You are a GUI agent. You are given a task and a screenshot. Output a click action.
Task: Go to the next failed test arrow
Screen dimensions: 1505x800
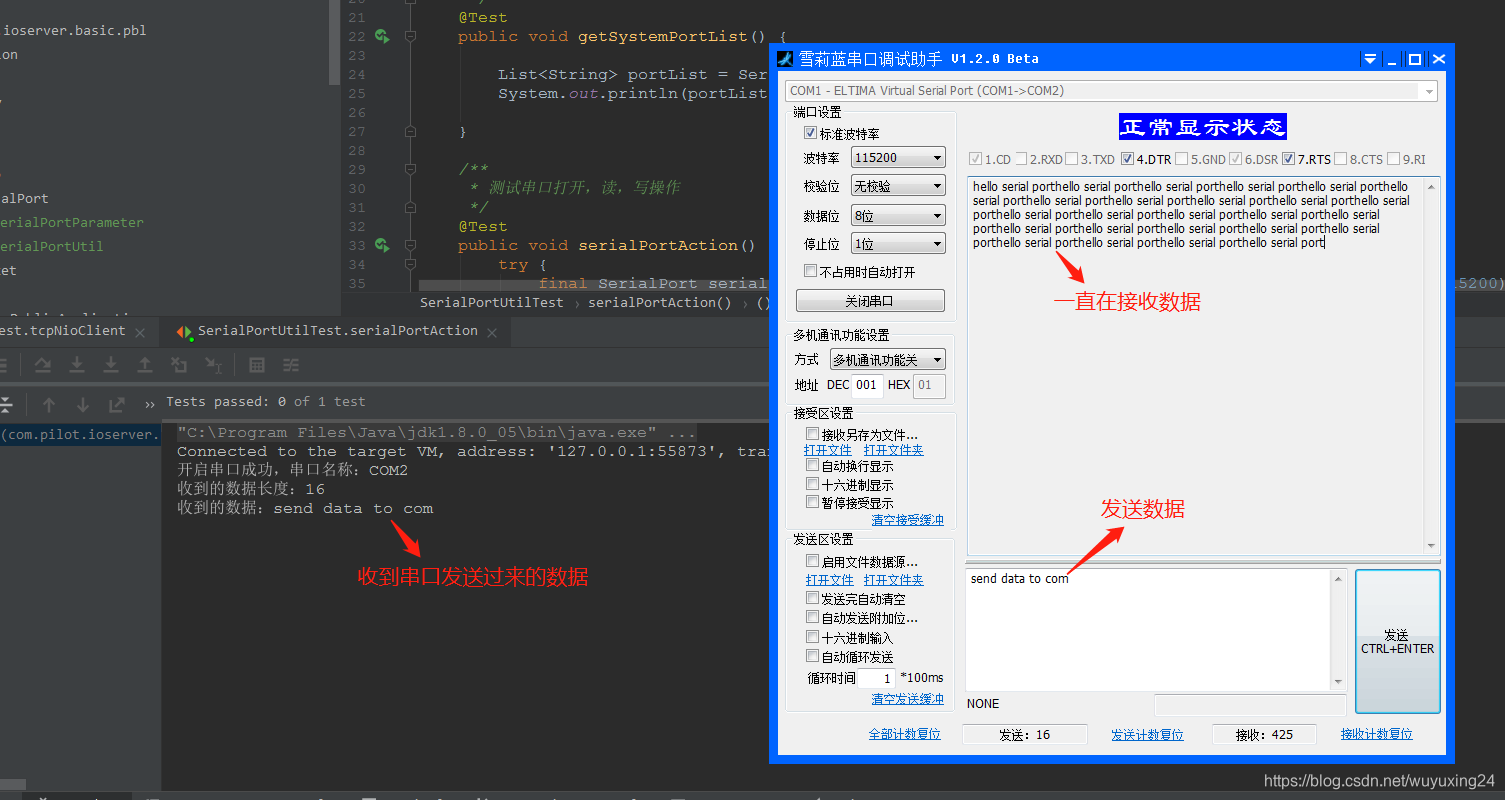(x=83, y=405)
